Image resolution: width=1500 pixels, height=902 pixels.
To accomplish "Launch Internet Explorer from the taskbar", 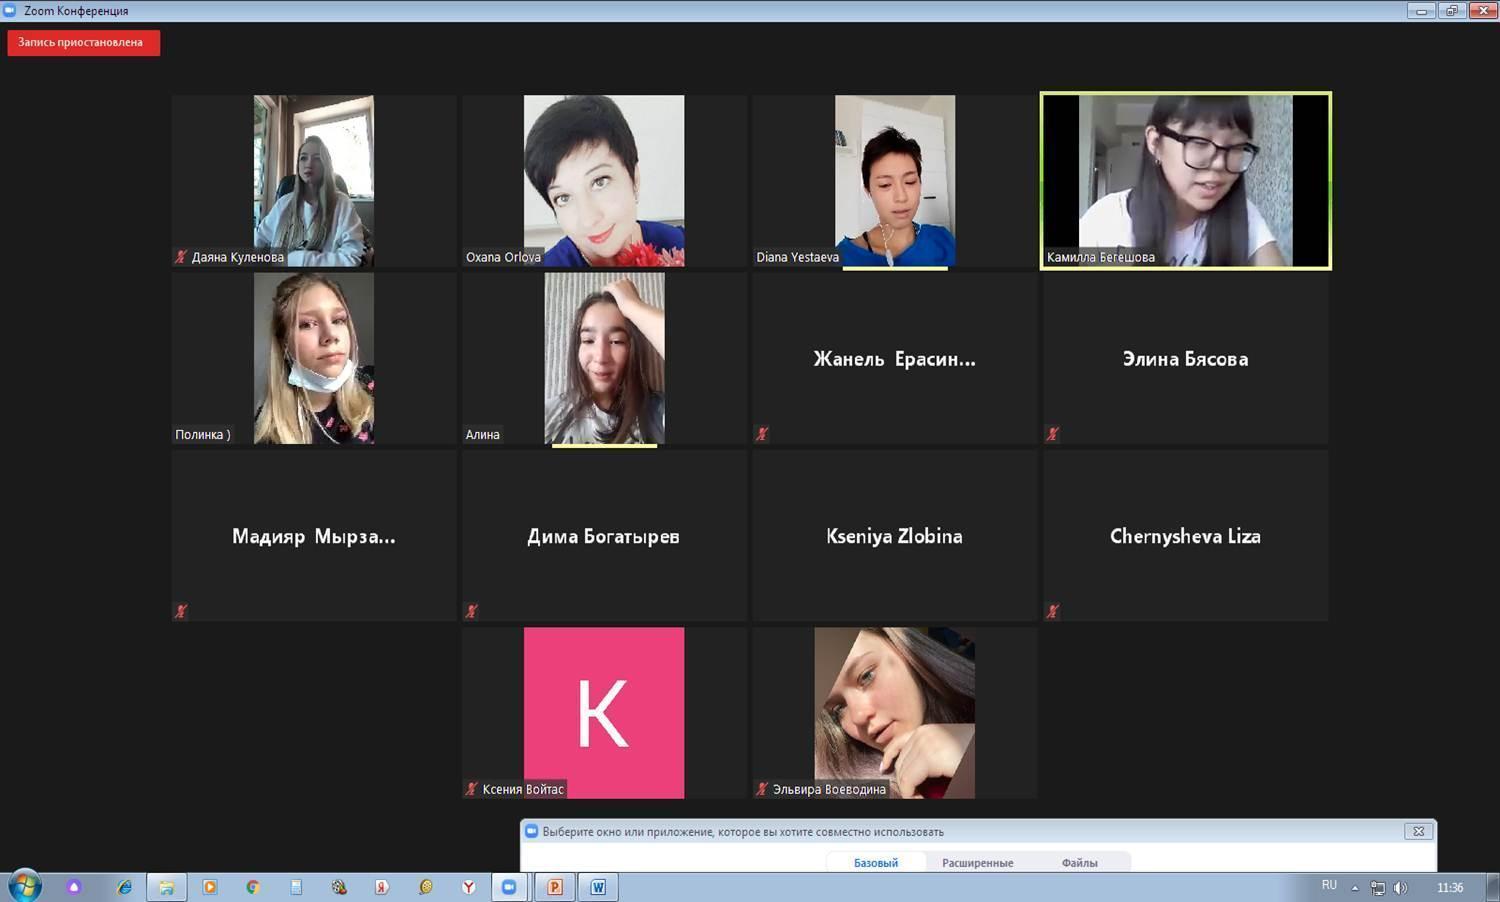I will pos(124,887).
